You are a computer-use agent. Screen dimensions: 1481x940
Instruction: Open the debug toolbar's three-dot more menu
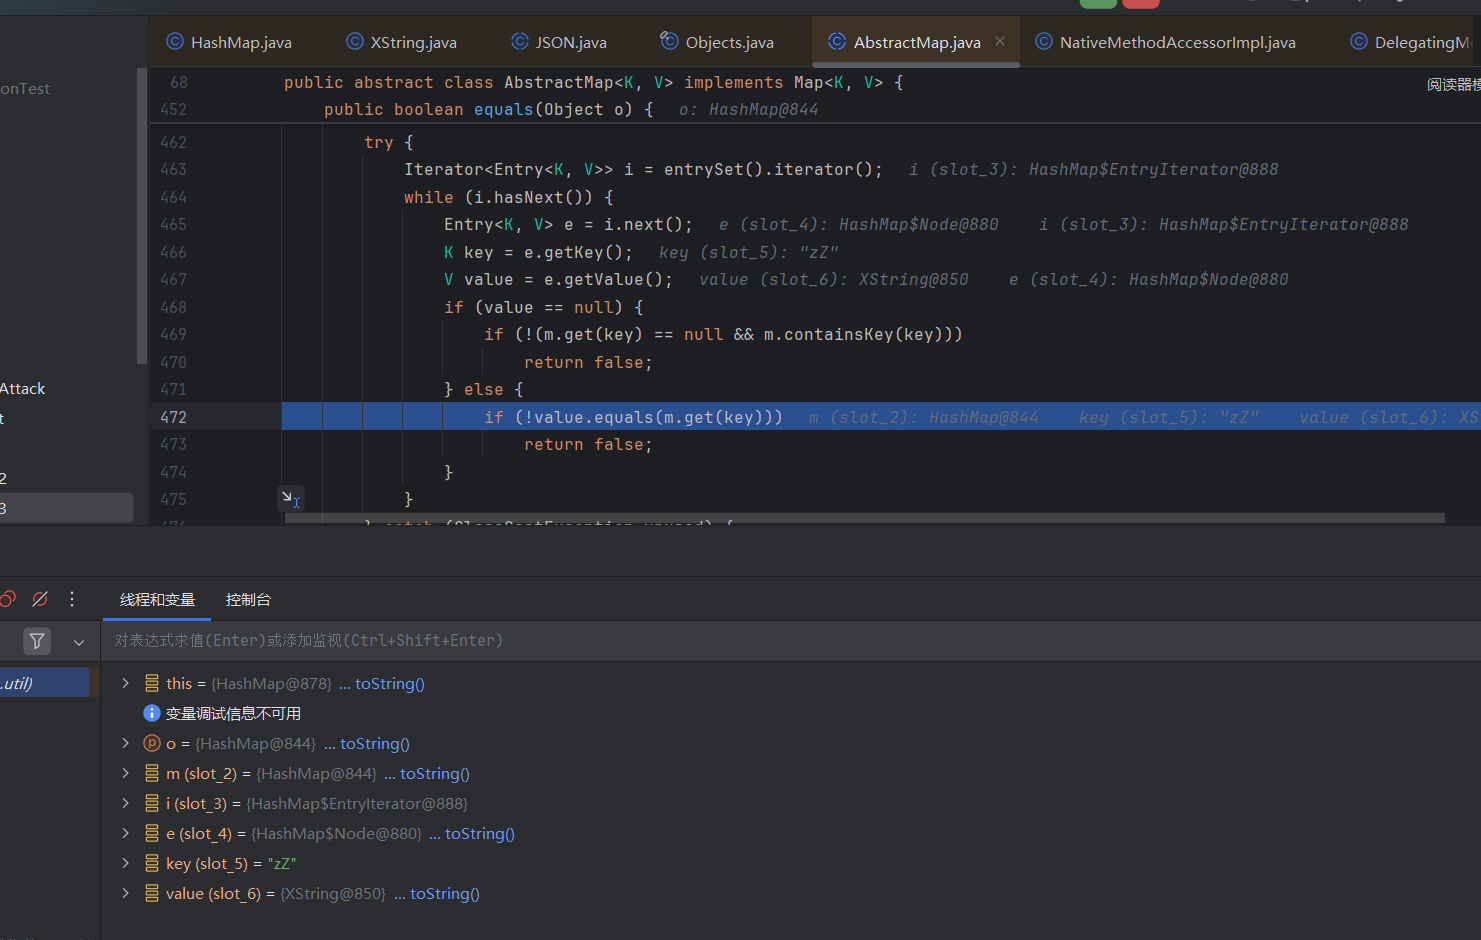[72, 599]
